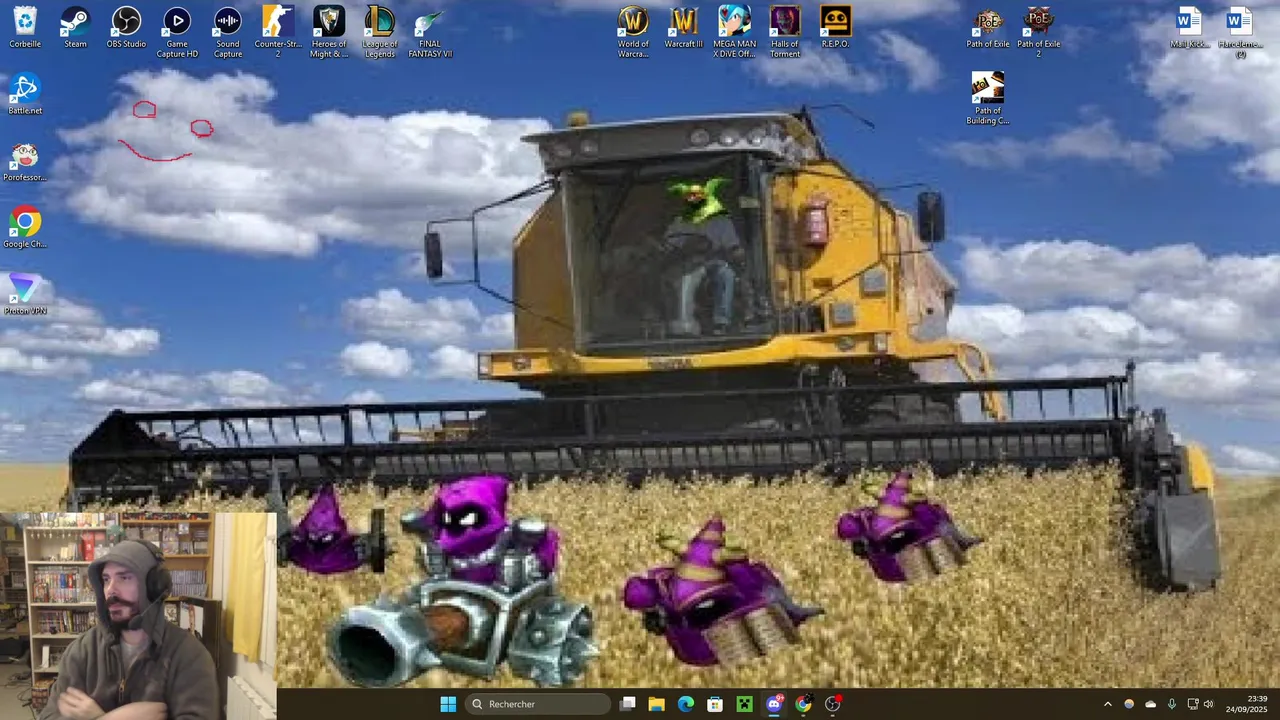The height and width of the screenshot is (720, 1280).
Task: Open OneDrive cloud tray icon
Action: (1150, 704)
